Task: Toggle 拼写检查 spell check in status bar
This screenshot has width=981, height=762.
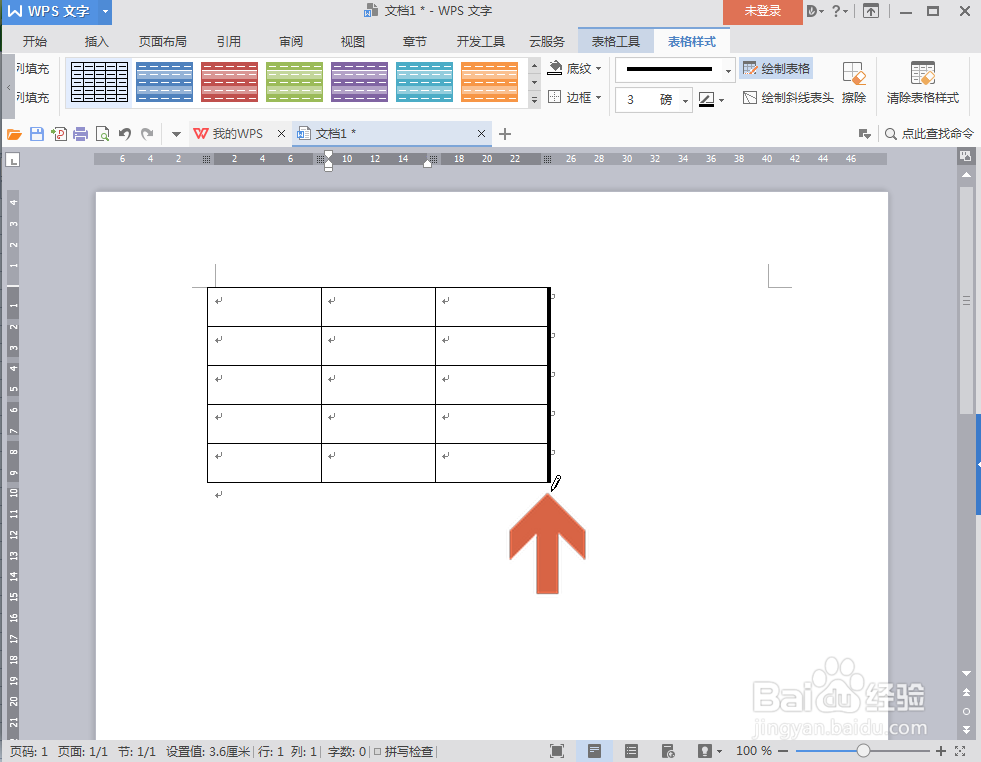Action: (404, 751)
